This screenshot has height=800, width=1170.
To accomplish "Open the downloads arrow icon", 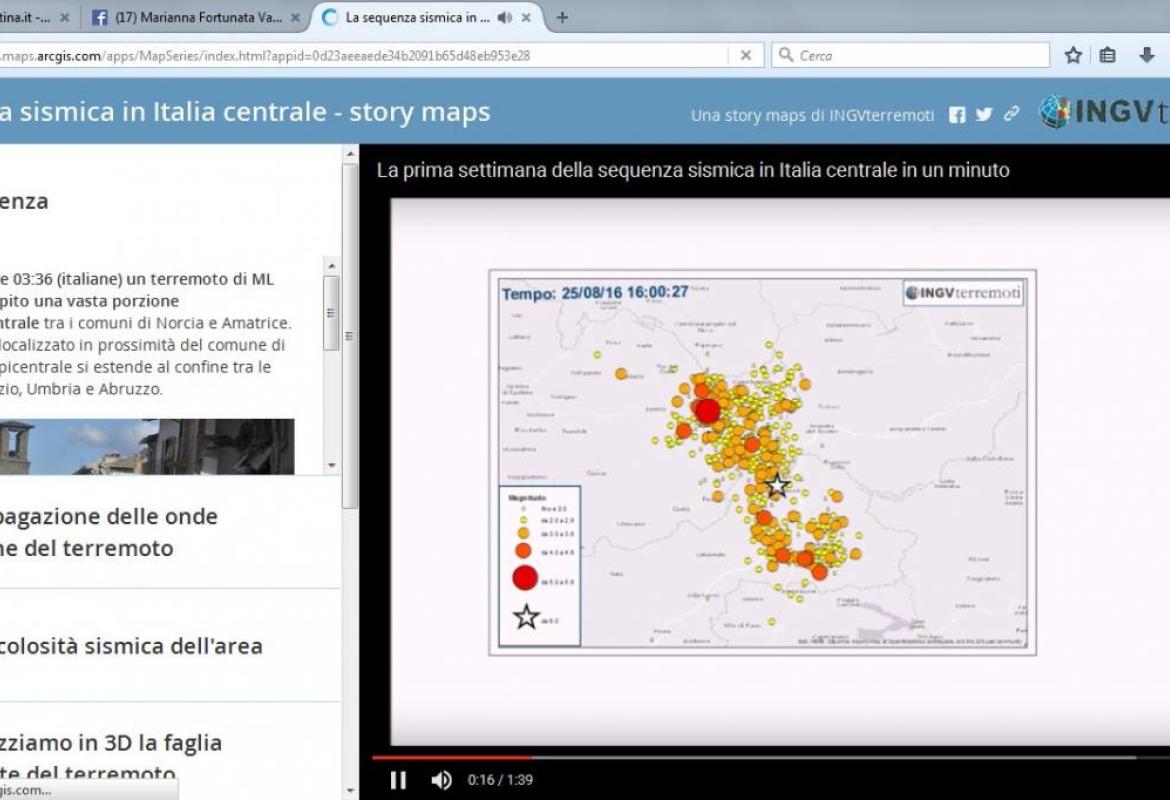I will pyautogui.click(x=1147, y=55).
